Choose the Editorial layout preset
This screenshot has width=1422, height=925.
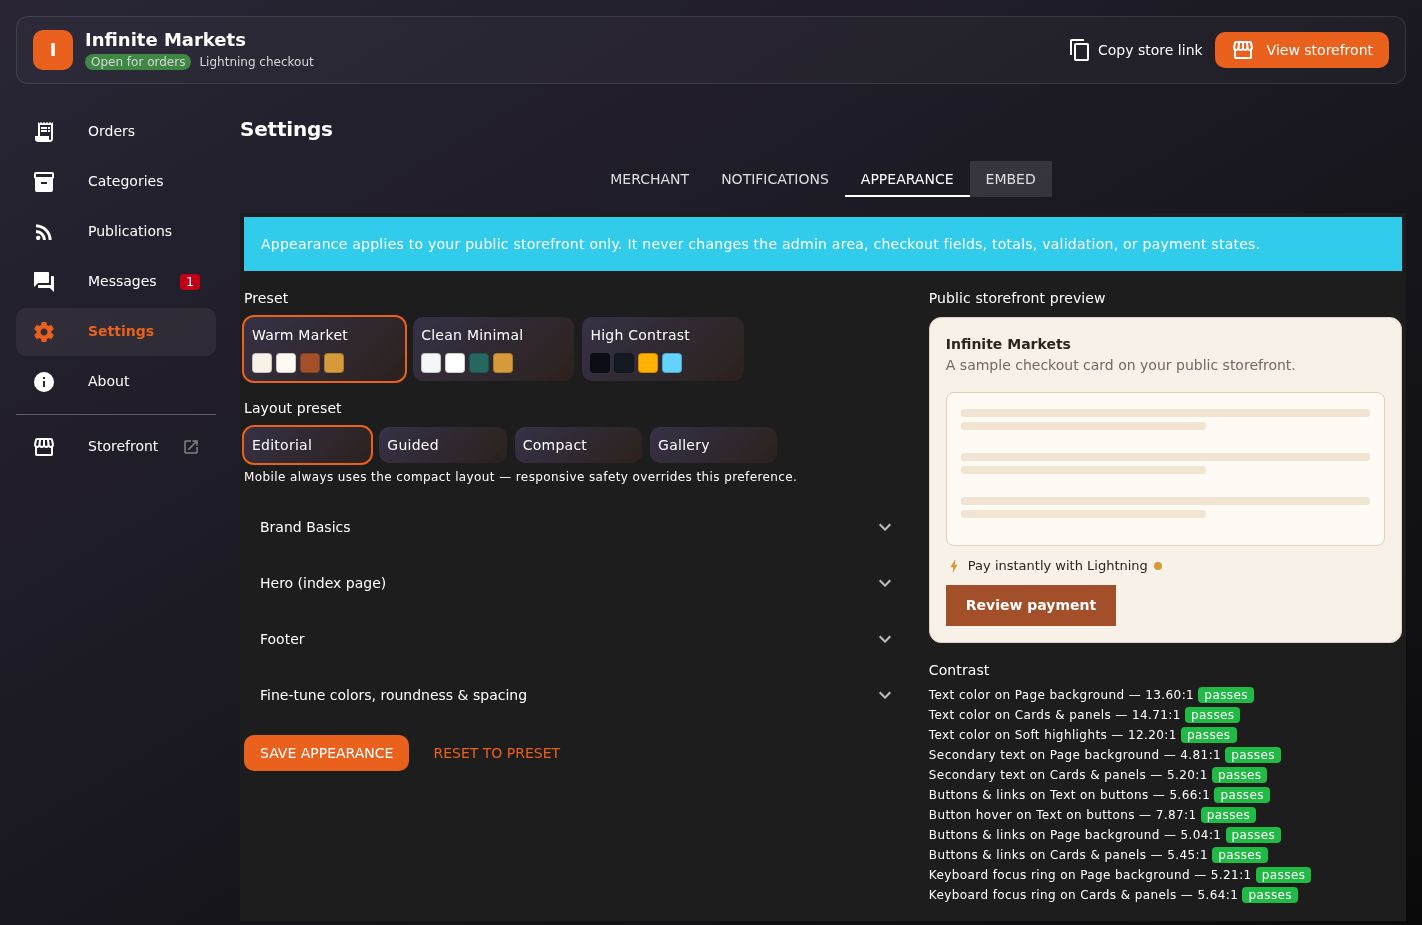point(308,445)
